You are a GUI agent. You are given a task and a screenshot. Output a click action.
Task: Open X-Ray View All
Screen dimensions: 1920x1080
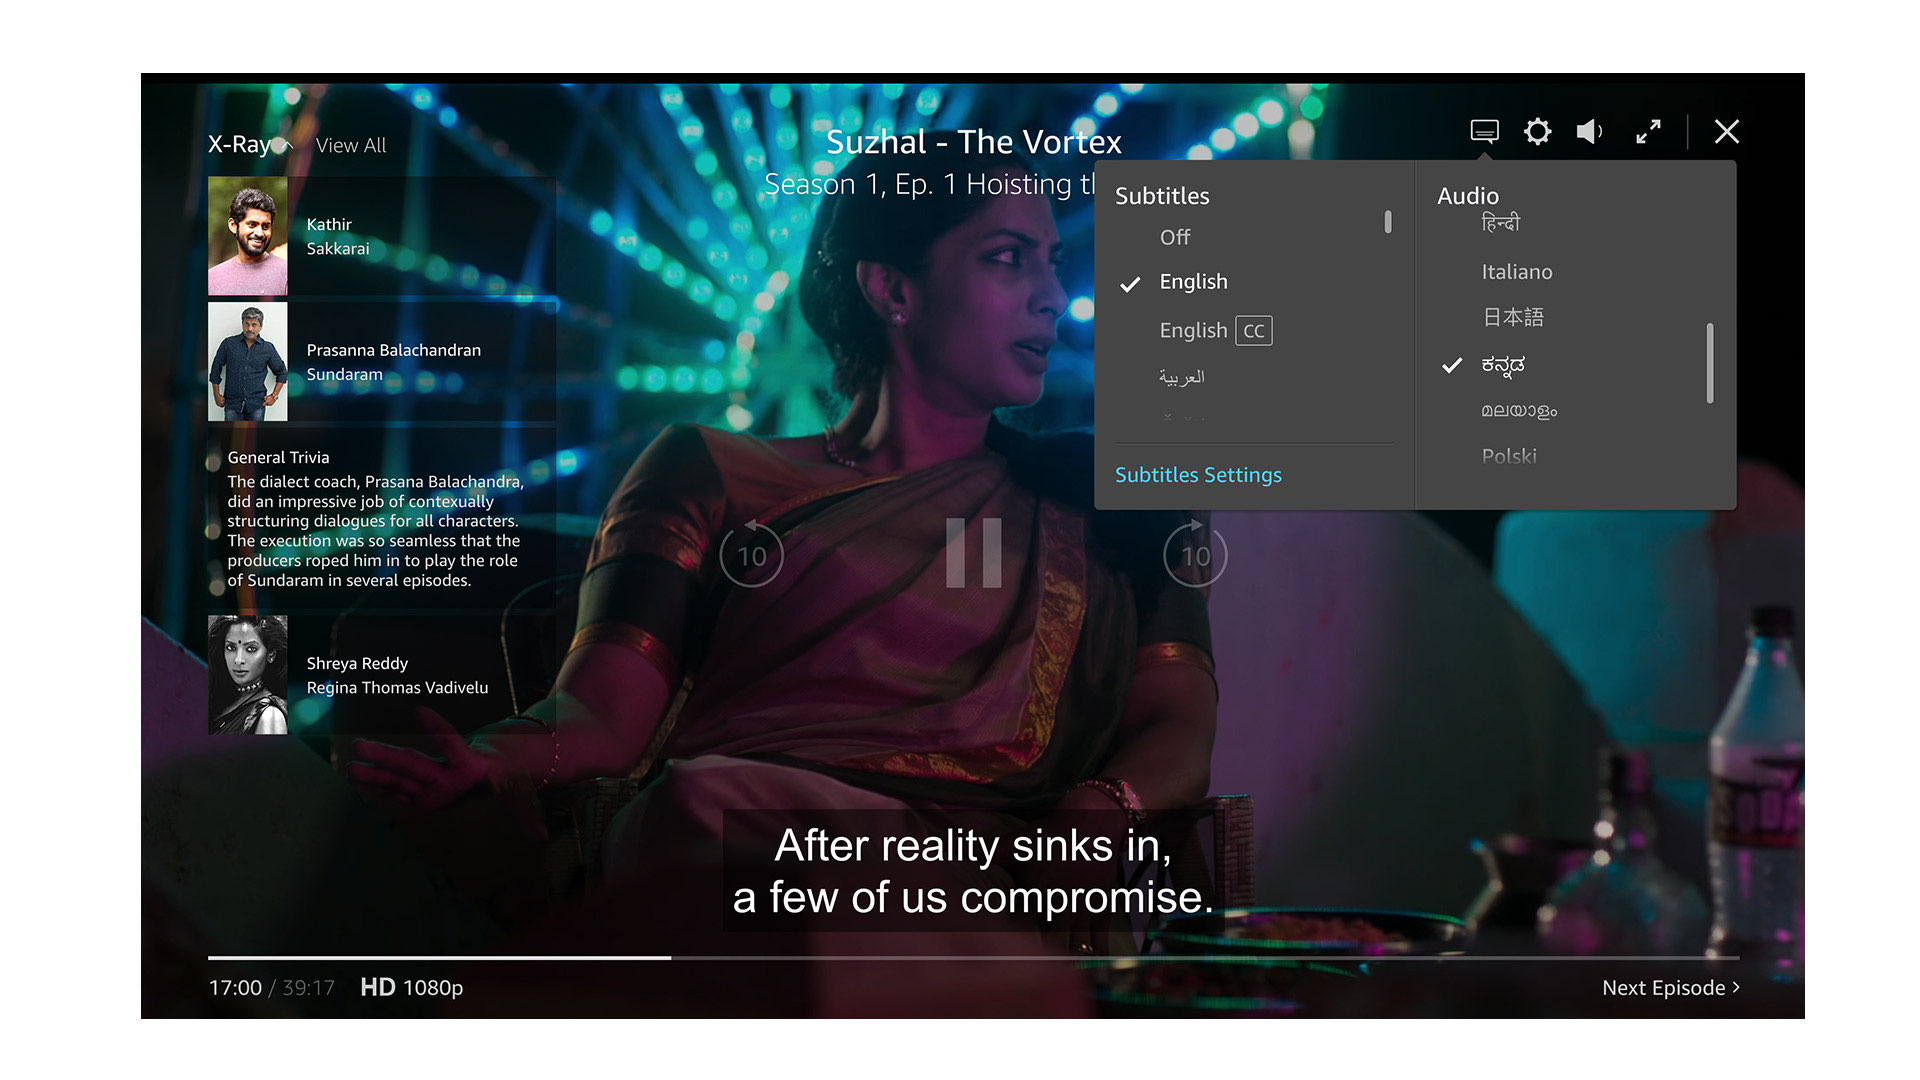tap(351, 145)
